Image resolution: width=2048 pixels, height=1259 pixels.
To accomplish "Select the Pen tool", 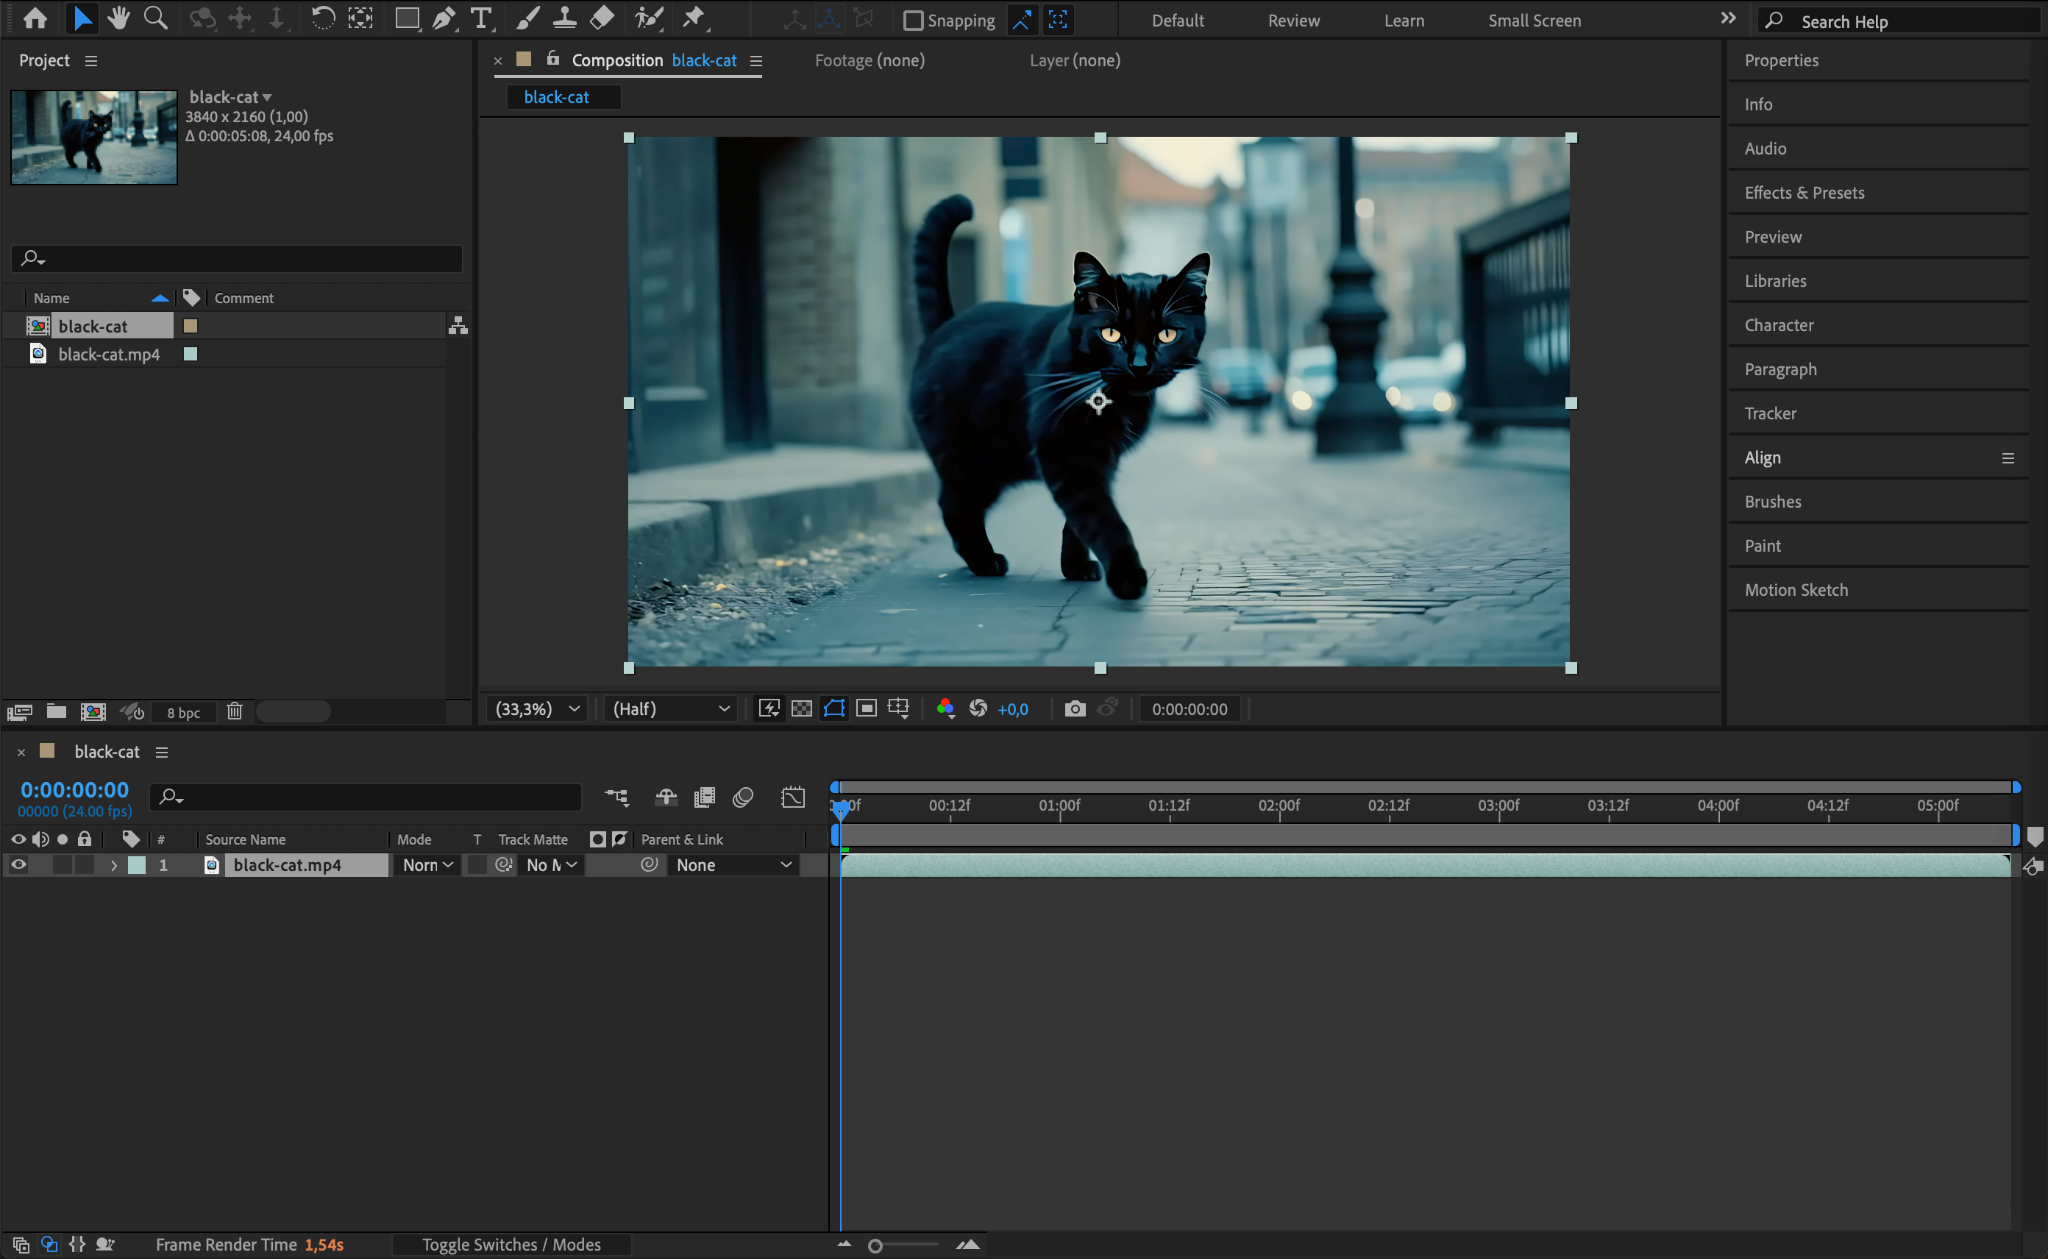I will click(443, 18).
